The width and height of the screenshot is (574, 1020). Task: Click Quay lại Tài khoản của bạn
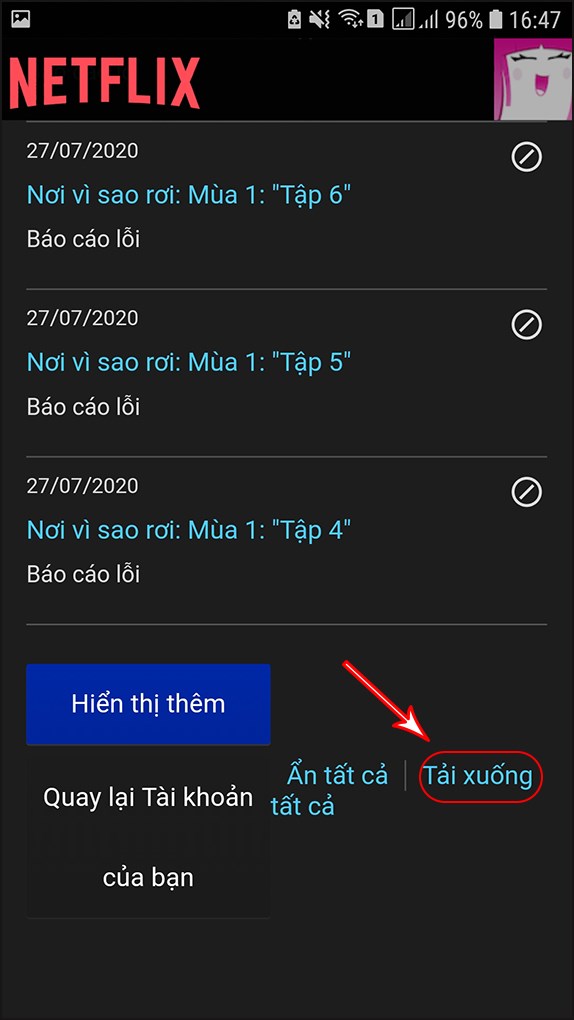(x=148, y=837)
